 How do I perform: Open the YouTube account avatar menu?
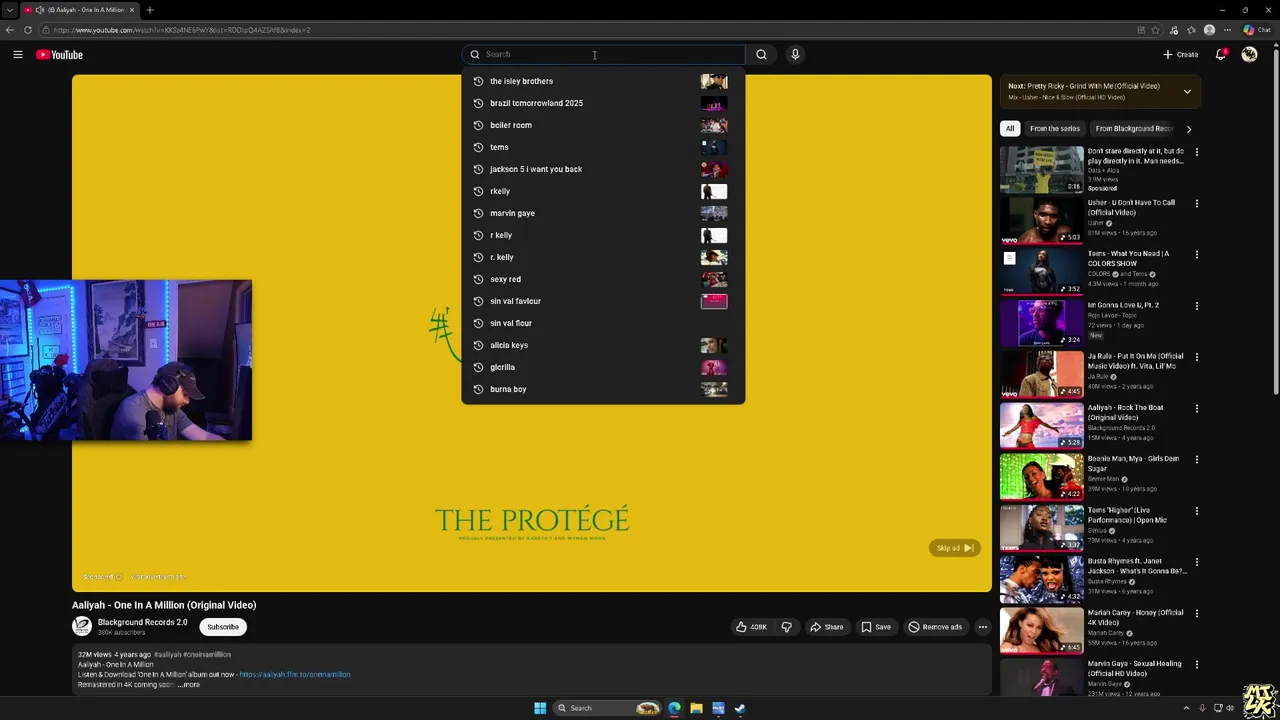pos(1249,55)
